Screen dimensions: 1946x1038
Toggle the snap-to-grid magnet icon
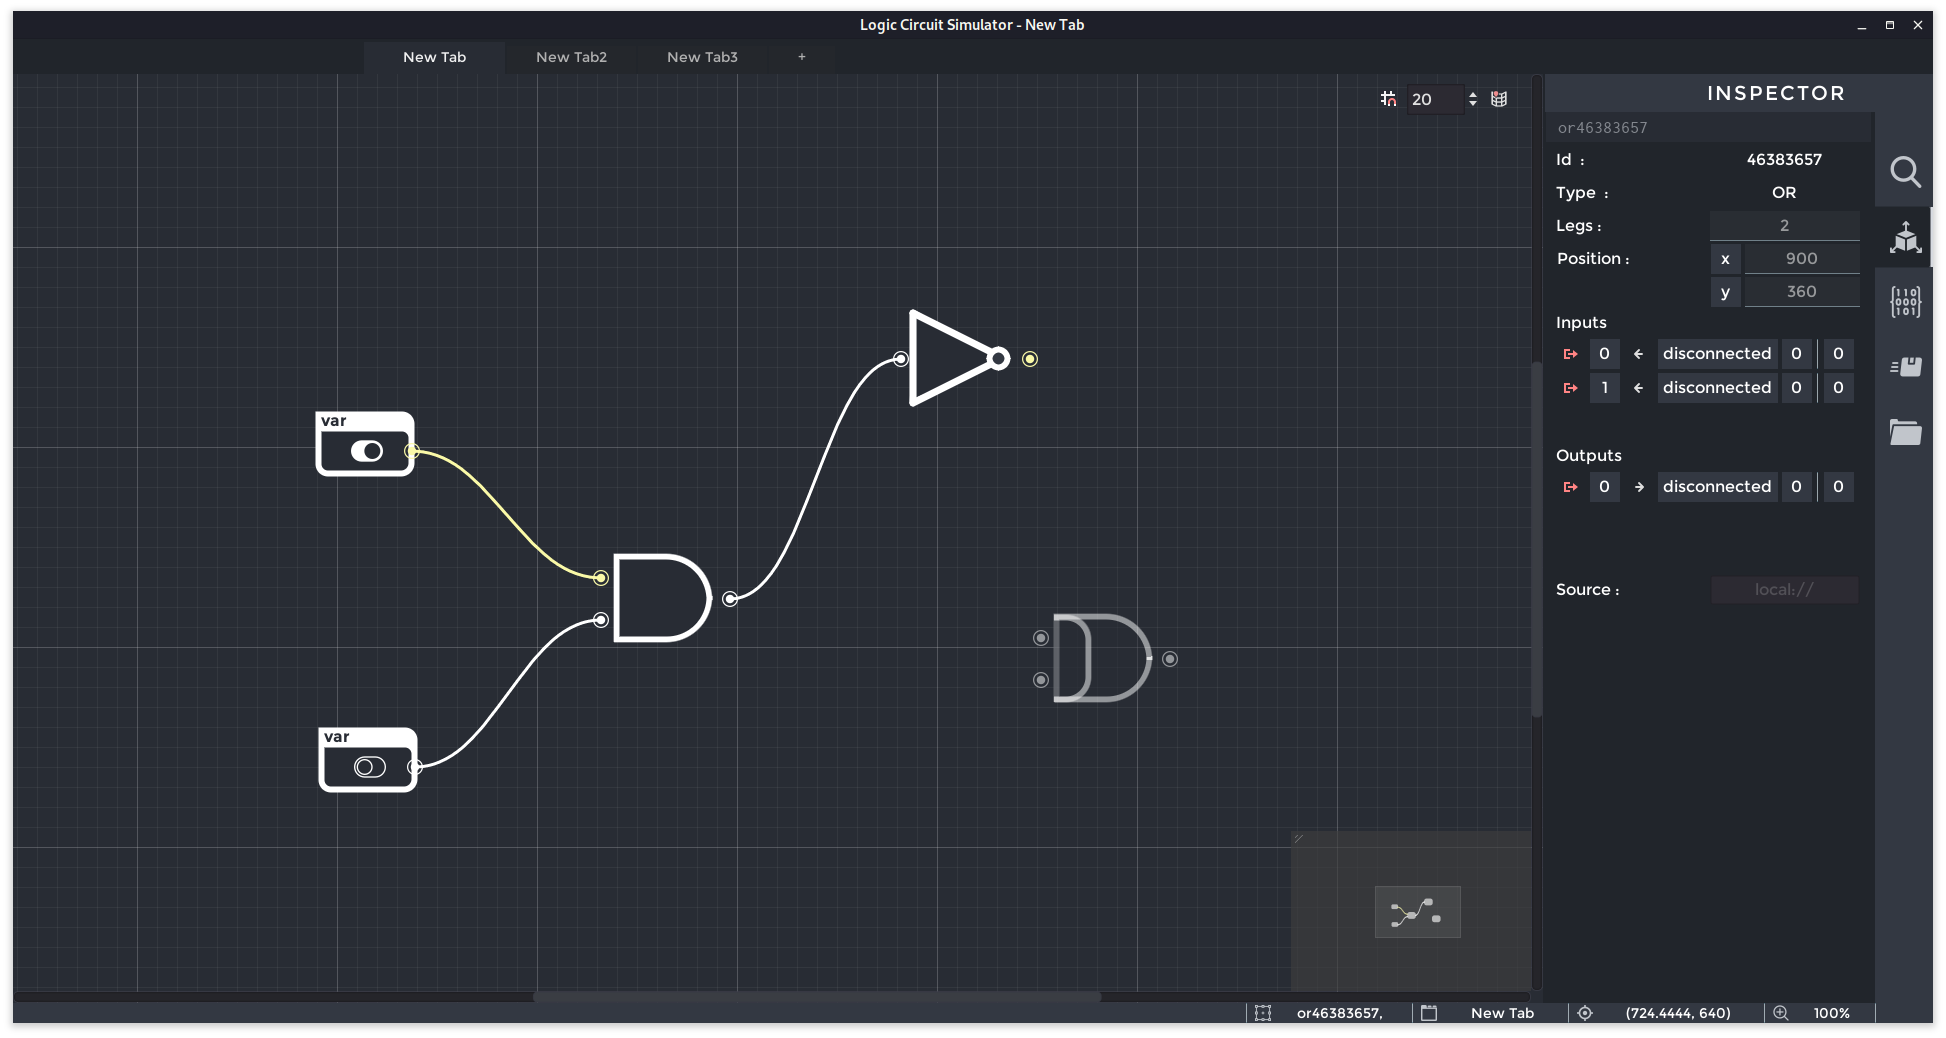click(1388, 99)
